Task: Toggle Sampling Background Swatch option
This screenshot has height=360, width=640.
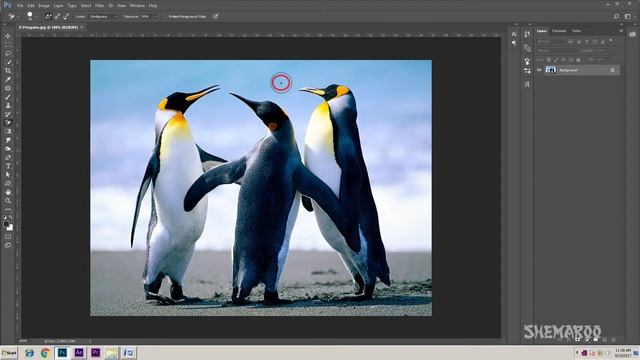Action: click(x=66, y=16)
